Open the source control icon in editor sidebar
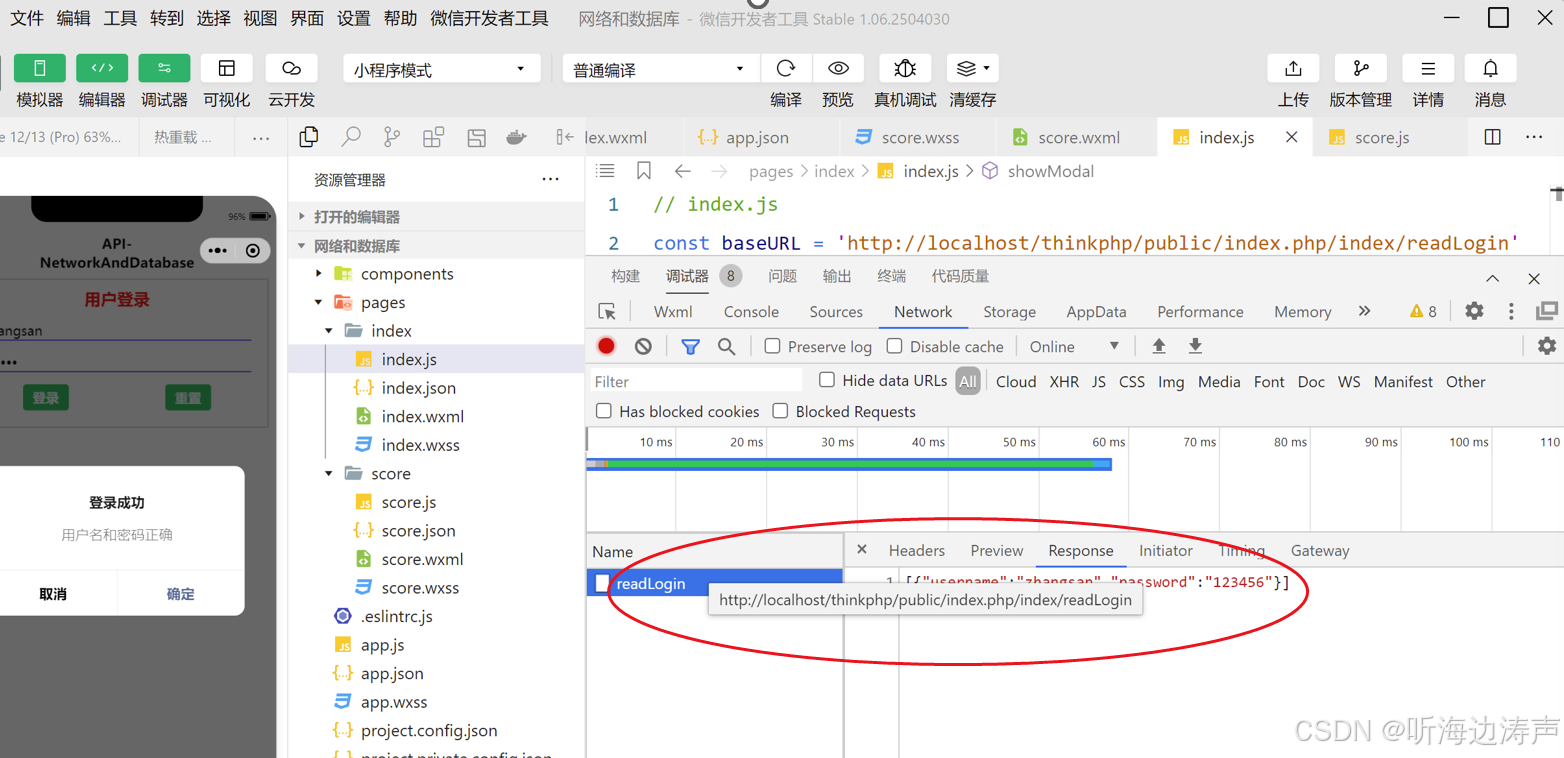The width and height of the screenshot is (1564, 758). 392,137
